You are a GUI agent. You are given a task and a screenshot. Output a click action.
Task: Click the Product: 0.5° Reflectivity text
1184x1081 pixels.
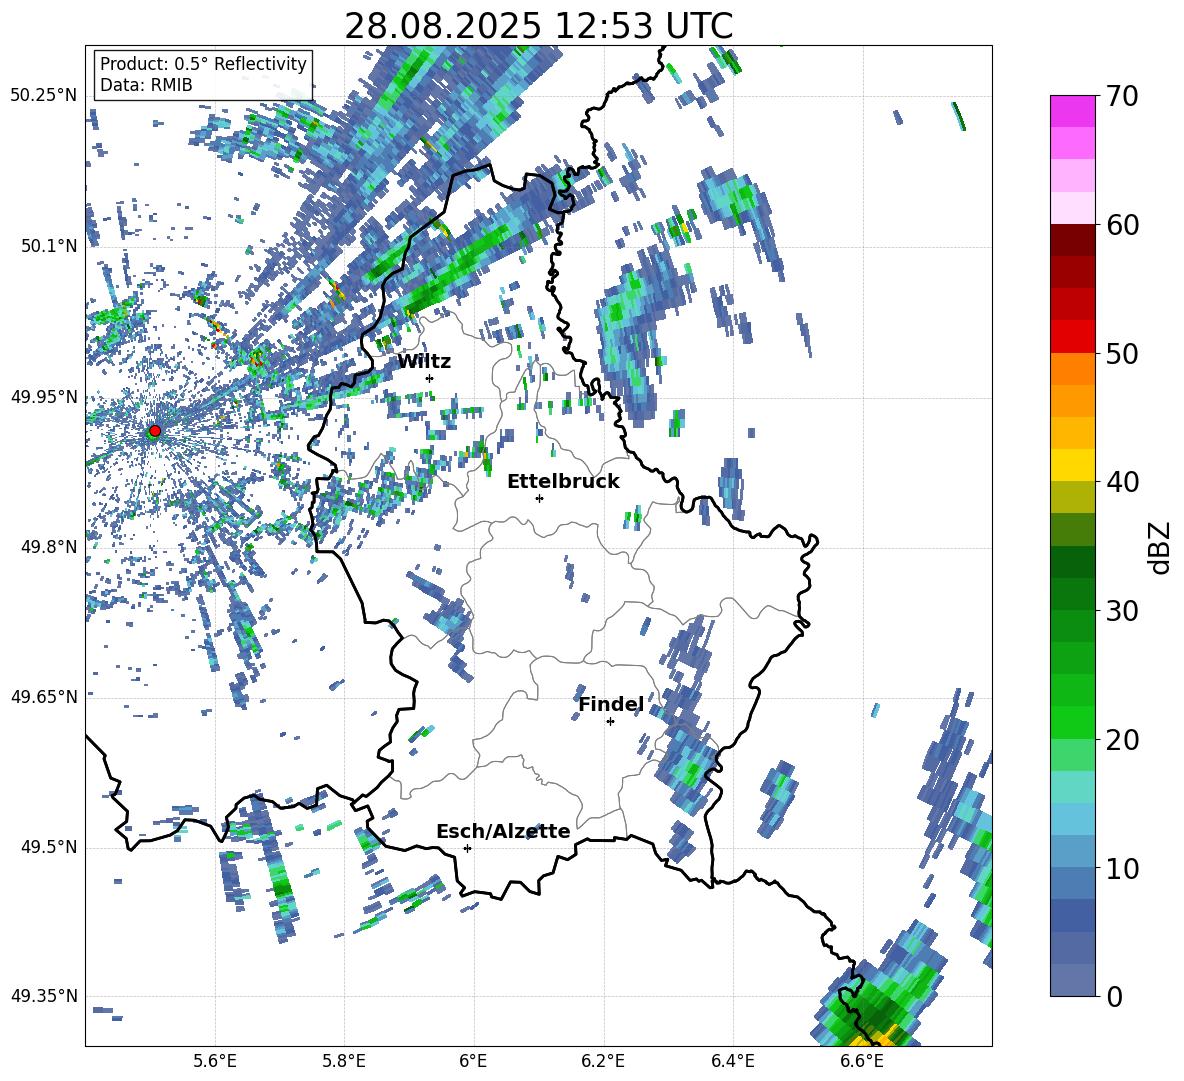tap(203, 64)
